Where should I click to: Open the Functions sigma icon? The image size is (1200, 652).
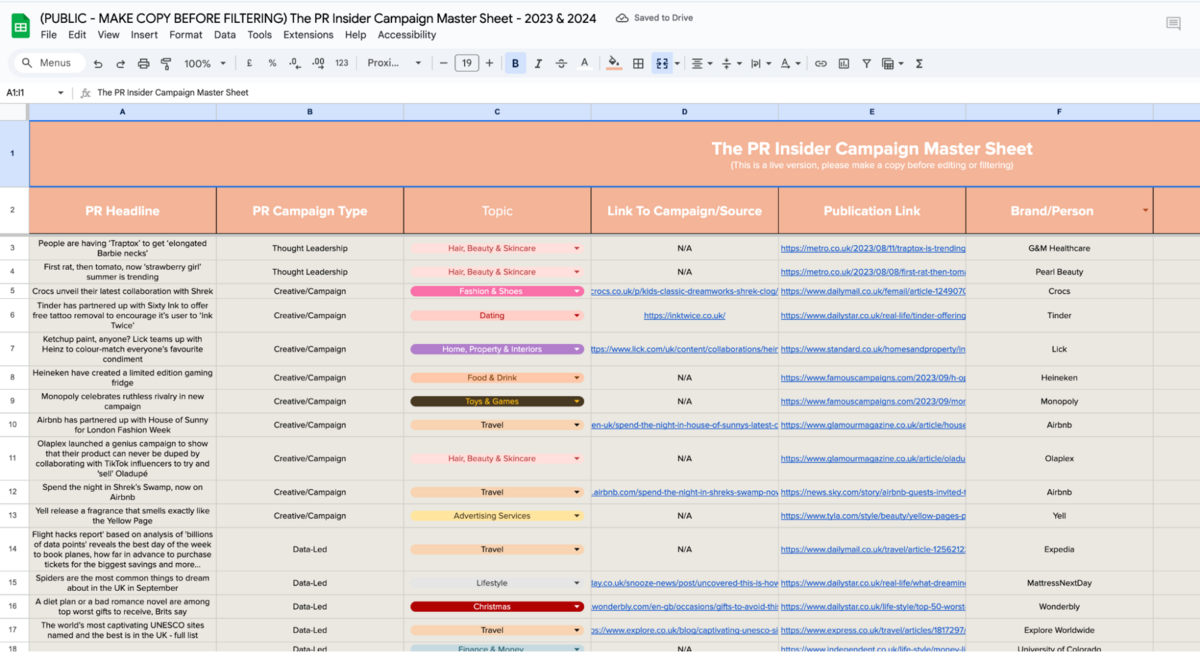click(x=919, y=63)
